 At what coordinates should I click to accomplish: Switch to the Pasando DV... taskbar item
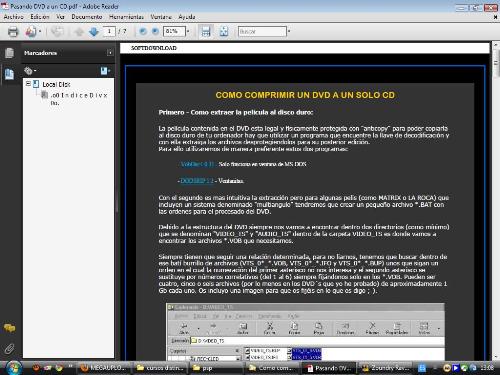click(x=329, y=368)
